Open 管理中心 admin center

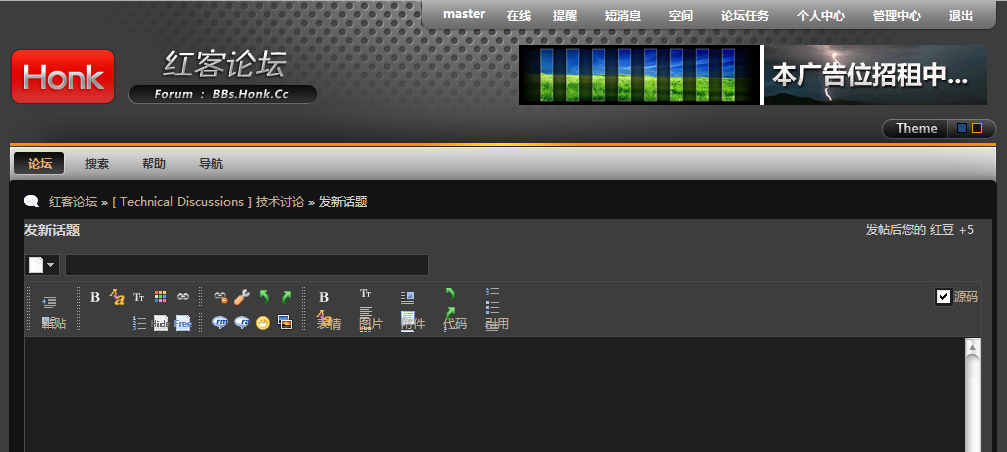click(897, 16)
